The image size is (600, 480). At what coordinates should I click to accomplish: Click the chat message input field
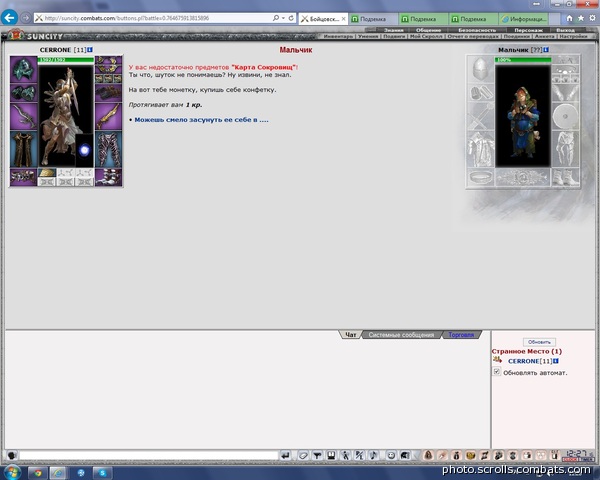click(x=148, y=456)
